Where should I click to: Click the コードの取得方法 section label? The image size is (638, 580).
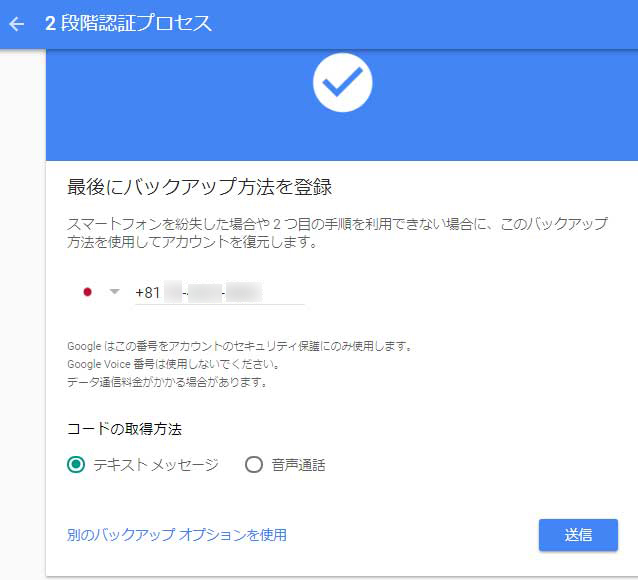[124, 429]
